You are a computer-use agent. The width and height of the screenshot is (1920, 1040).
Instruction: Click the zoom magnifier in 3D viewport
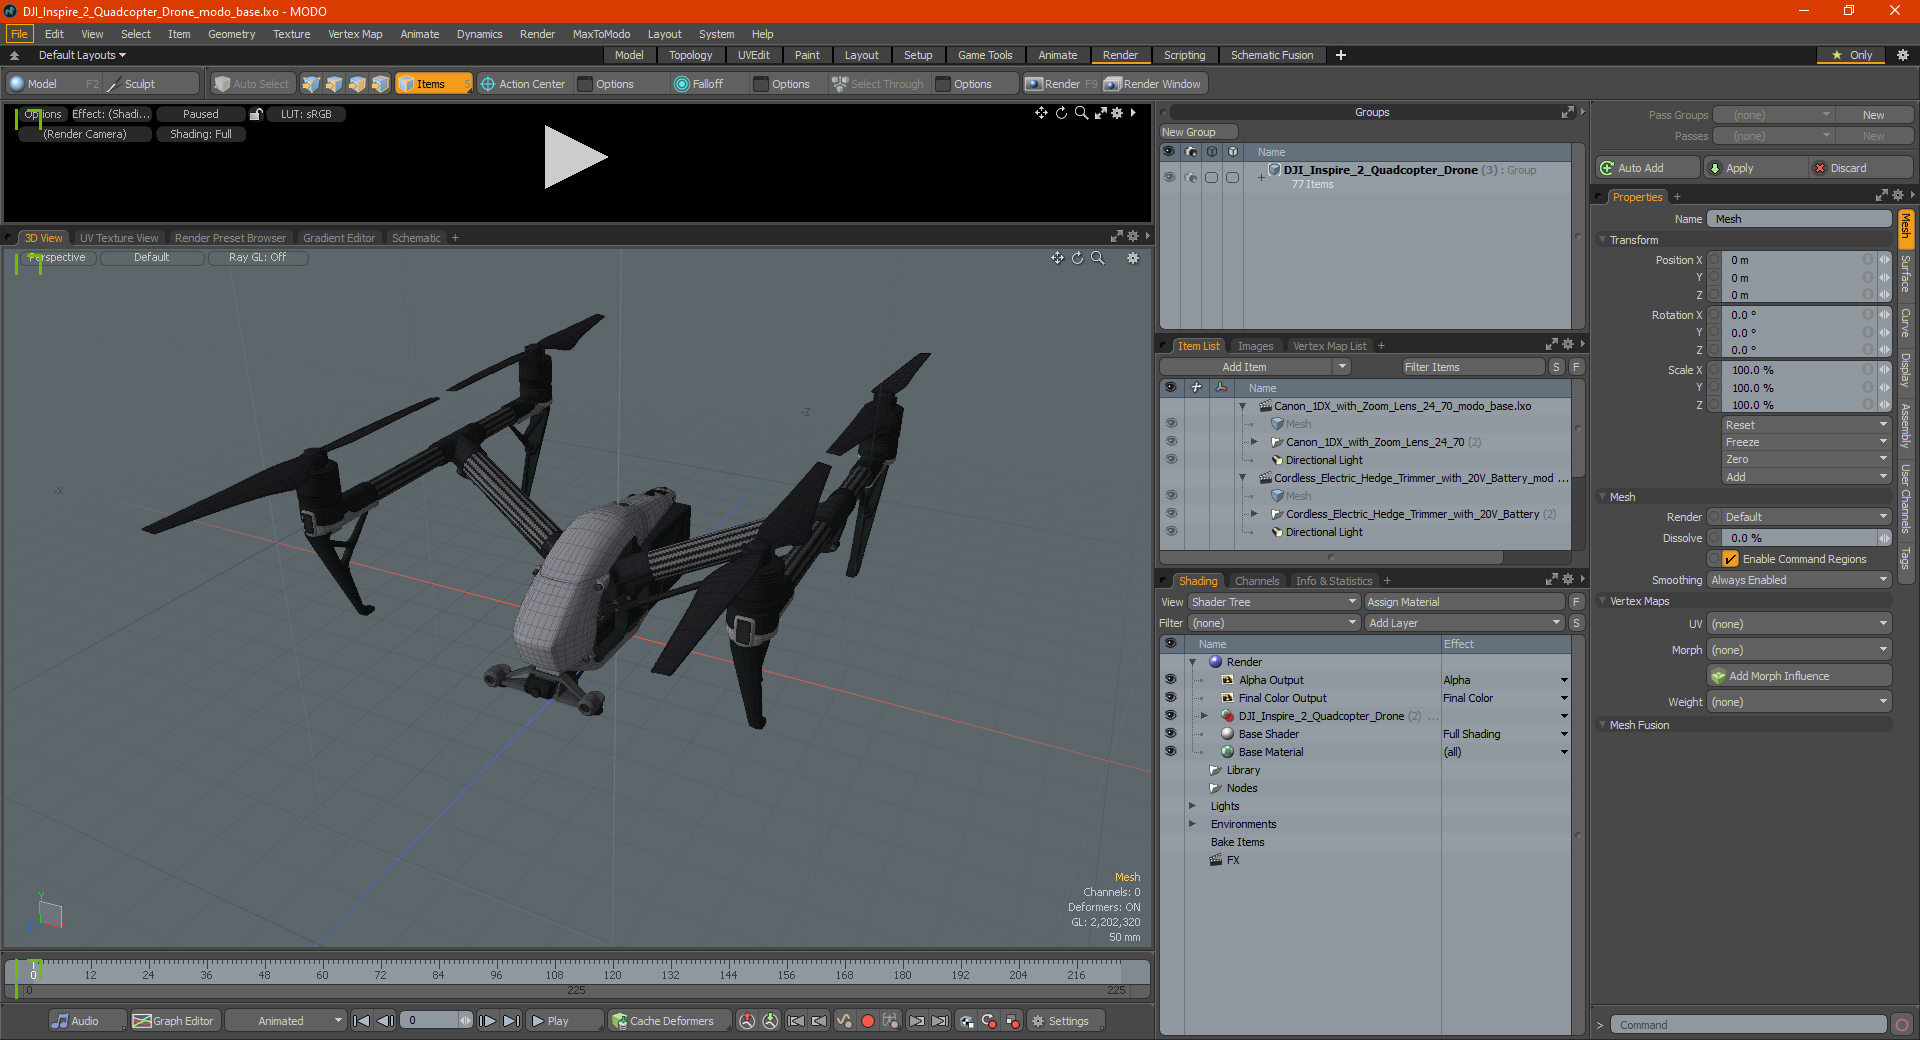pyautogui.click(x=1097, y=258)
